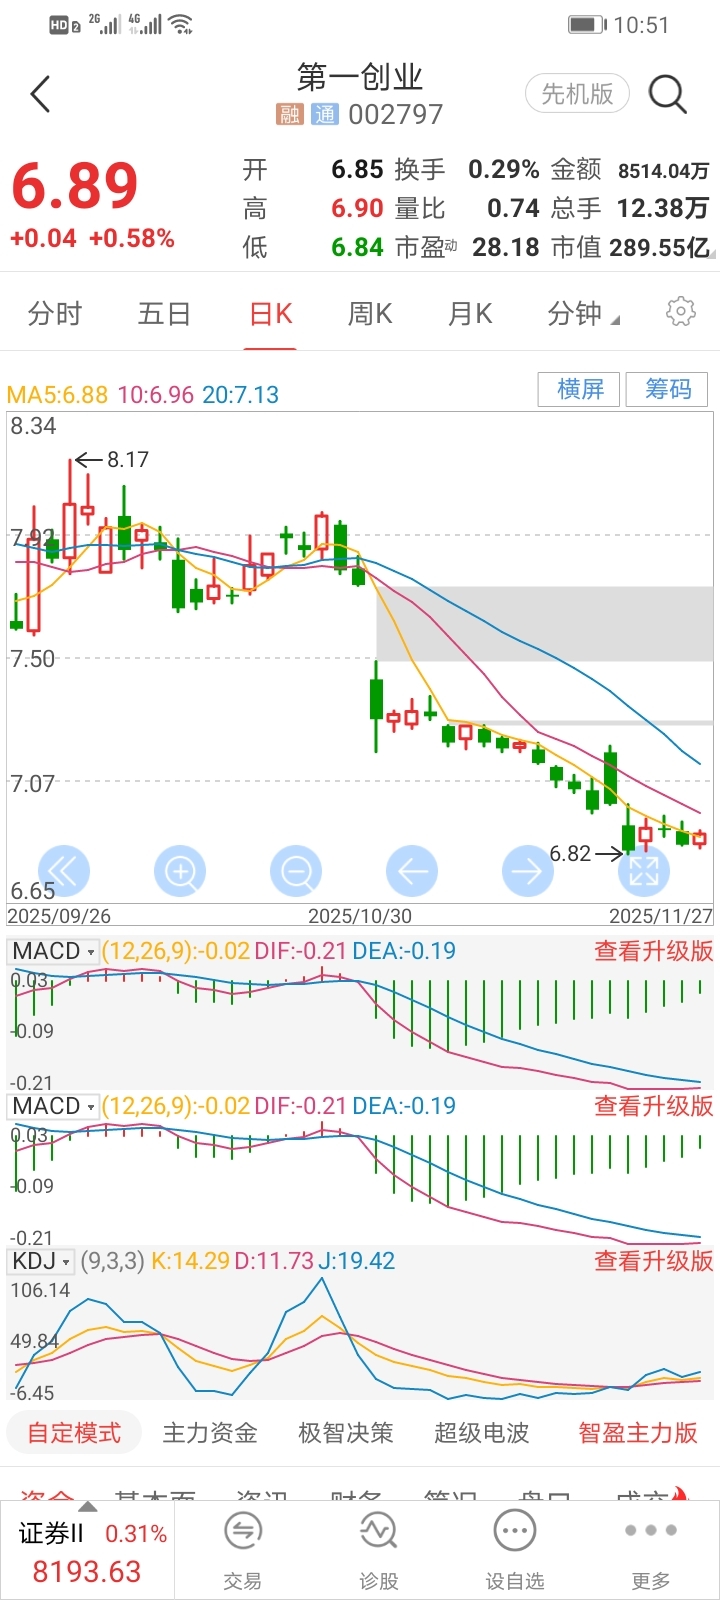The image size is (720, 1600).
Task: Open first MACD indicator dropdown
Action: point(54,951)
